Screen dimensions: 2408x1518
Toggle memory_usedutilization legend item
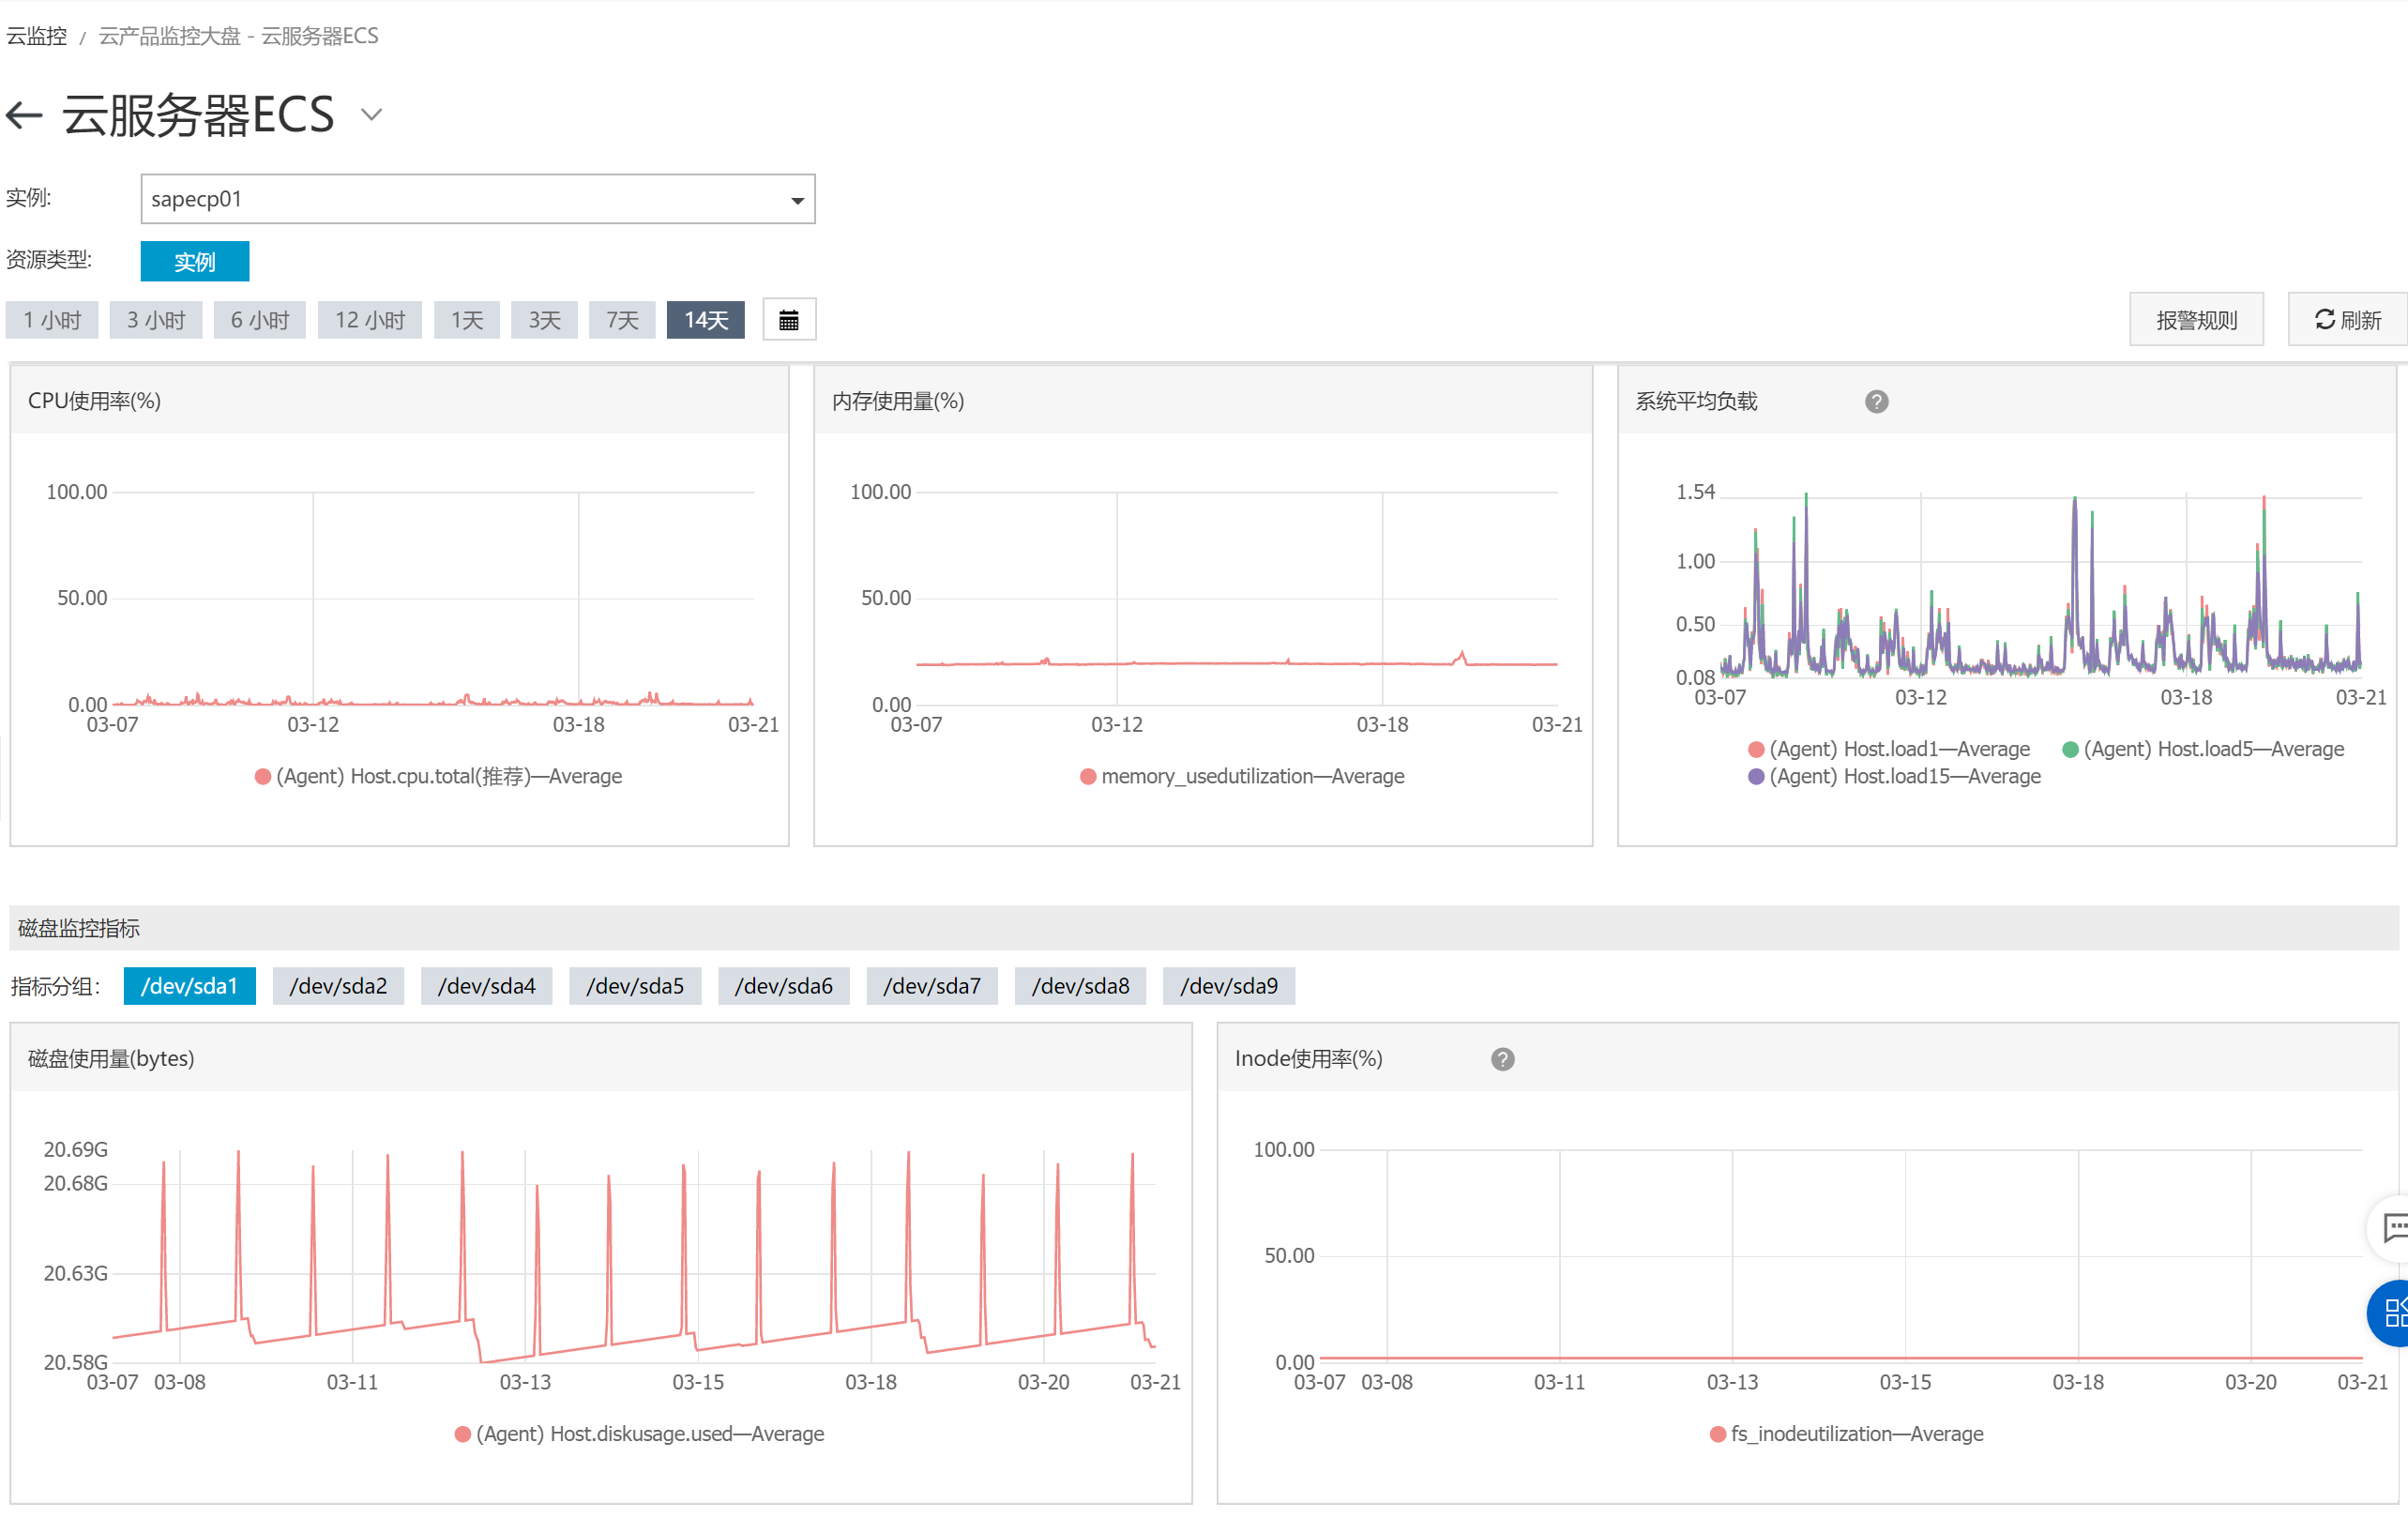(x=1241, y=776)
